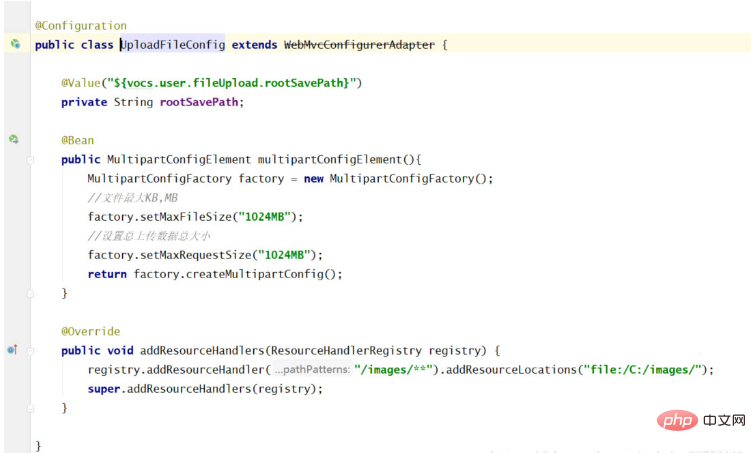The height and width of the screenshot is (453, 756).
Task: Click the @Bean annotation text
Action: (x=78, y=140)
